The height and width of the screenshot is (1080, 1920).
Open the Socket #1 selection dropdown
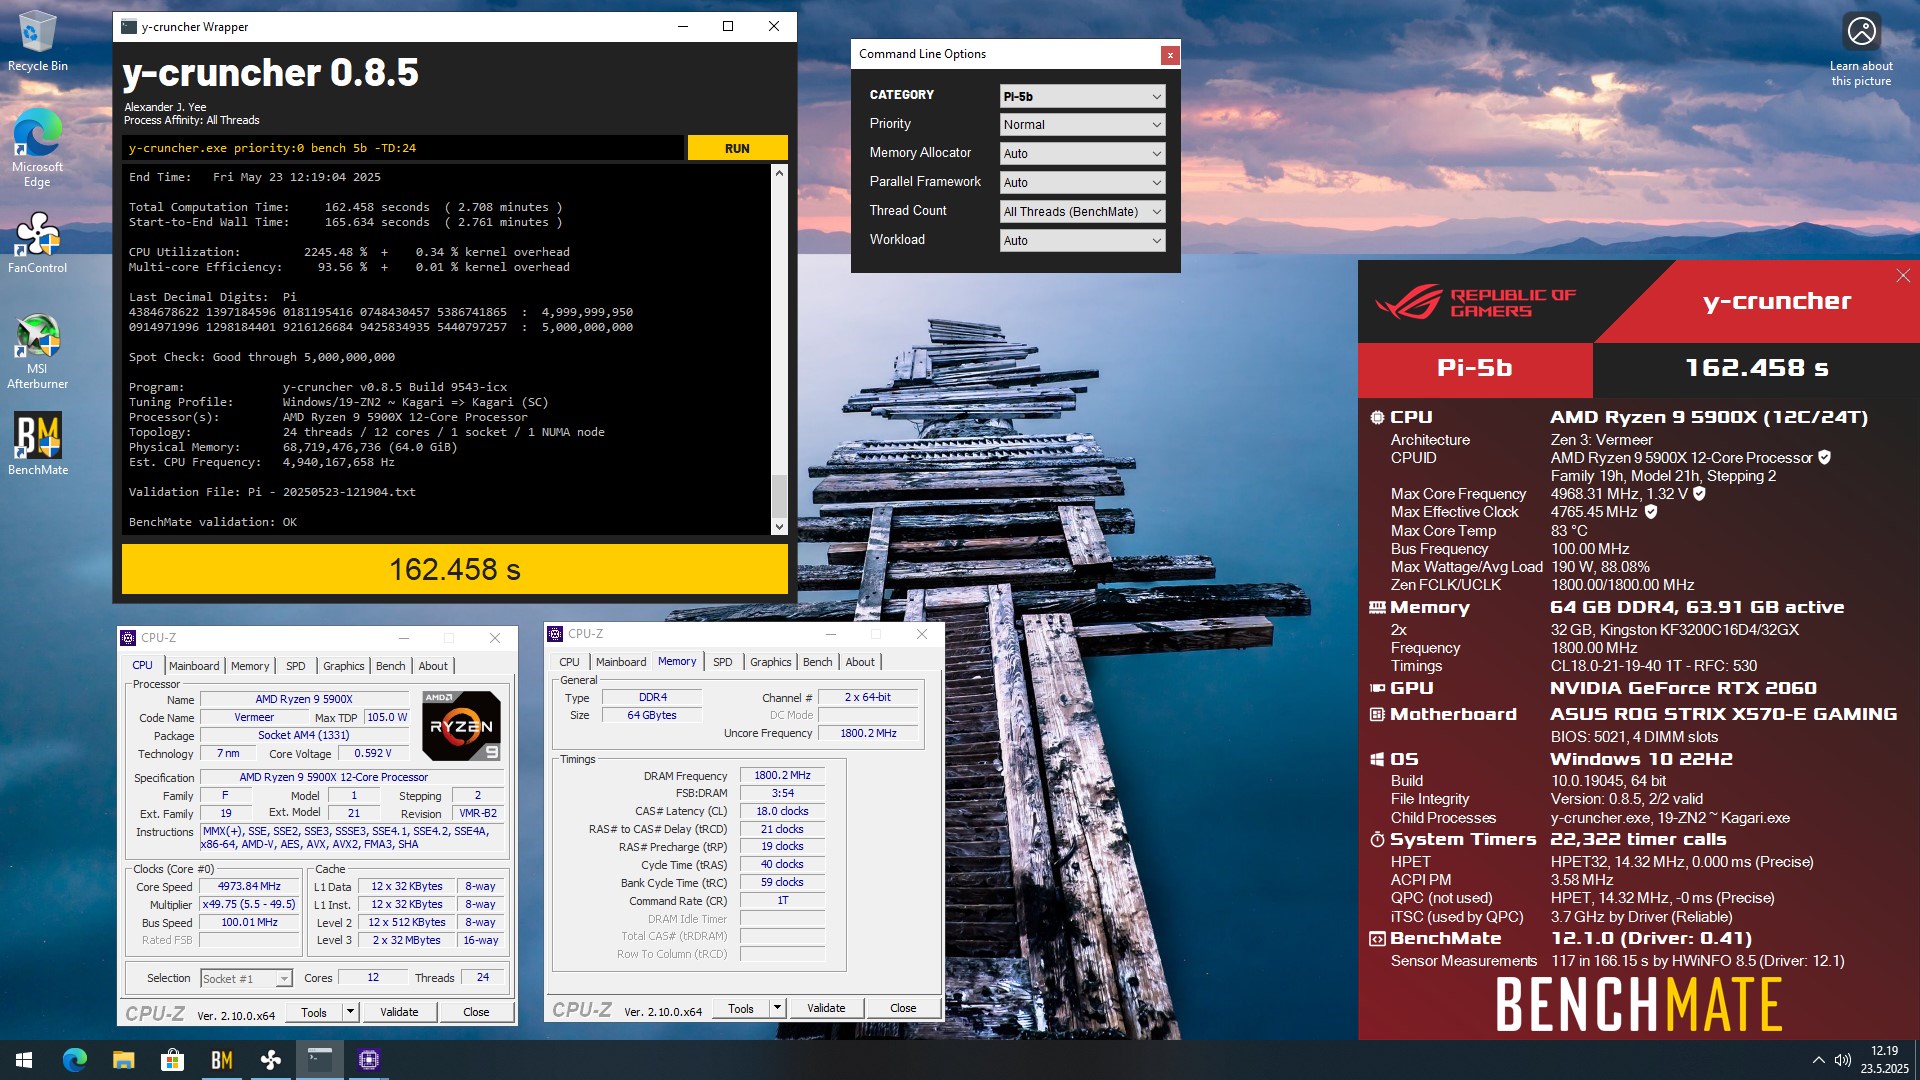point(246,979)
